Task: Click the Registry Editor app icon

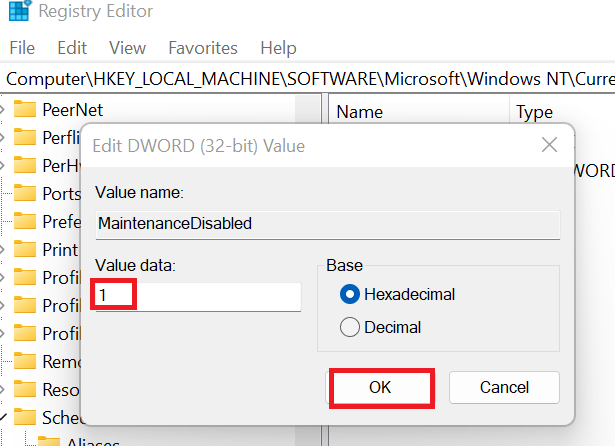Action: [20, 10]
